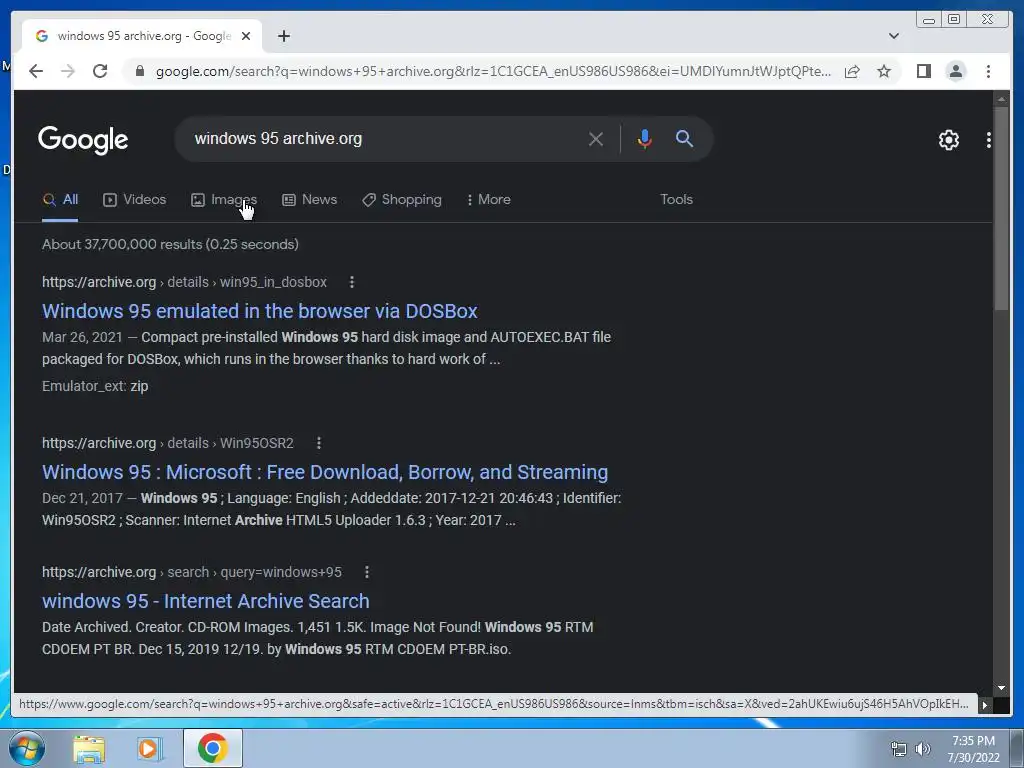Switch to the Shopping tab

click(402, 200)
